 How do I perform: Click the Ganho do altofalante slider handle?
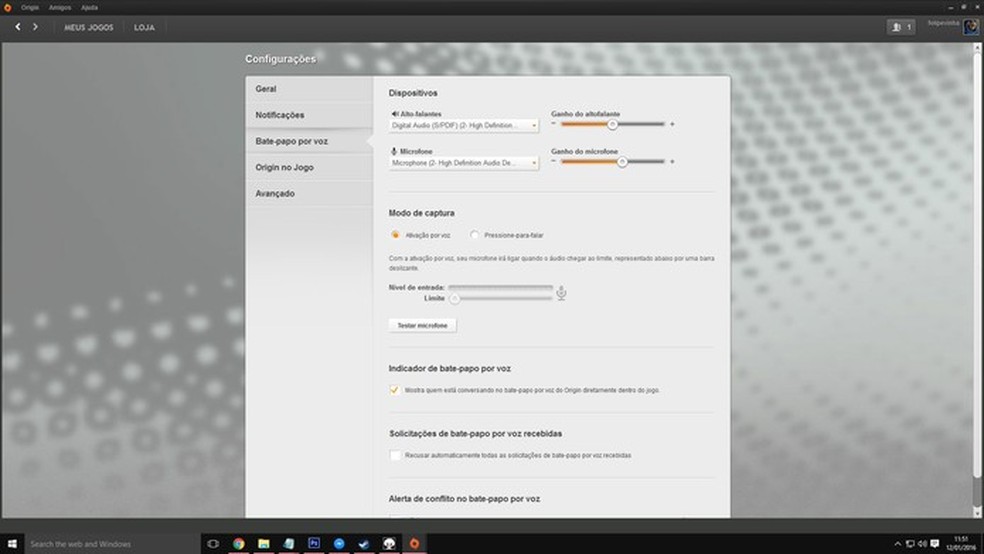click(x=612, y=124)
